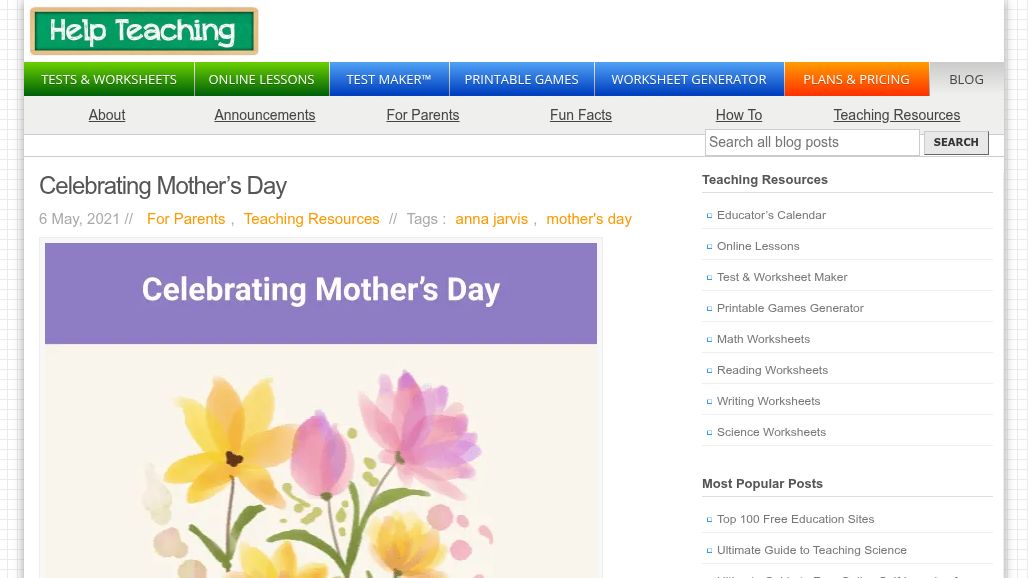Click the blog search input field
This screenshot has width=1028, height=578.
point(811,142)
